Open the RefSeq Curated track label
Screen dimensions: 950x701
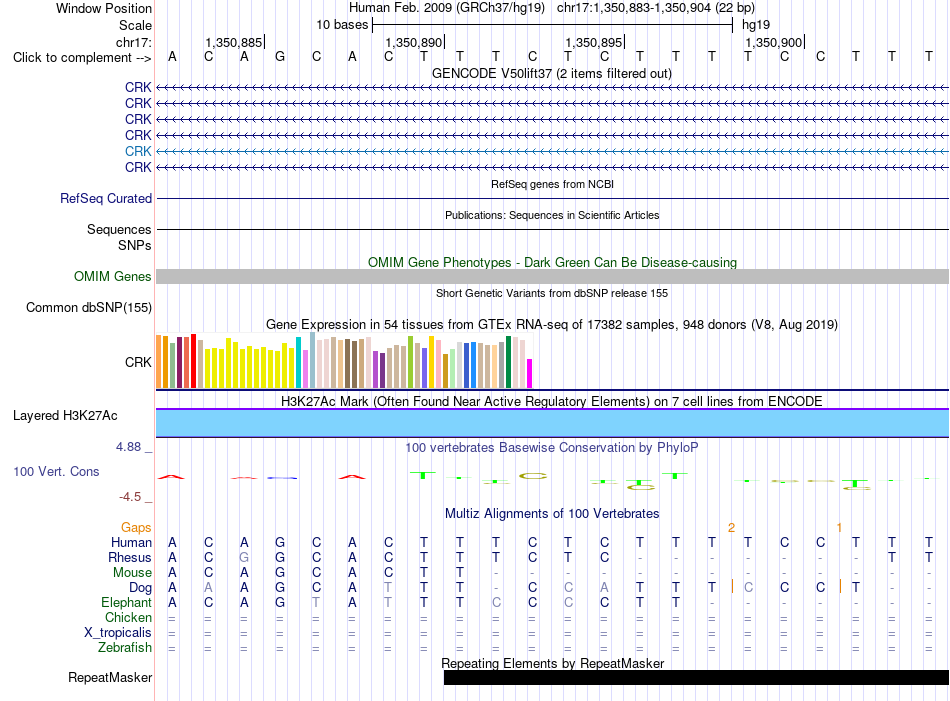click(106, 198)
